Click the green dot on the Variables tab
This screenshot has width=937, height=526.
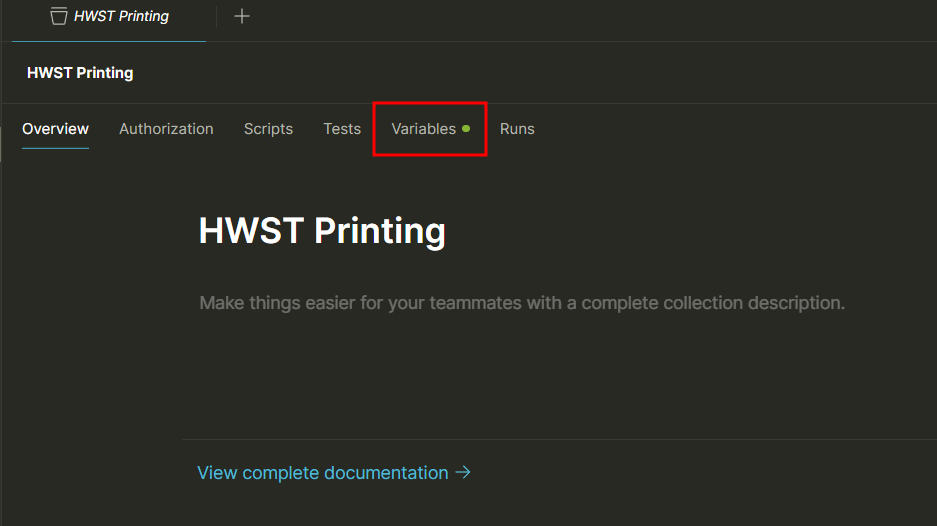466,128
